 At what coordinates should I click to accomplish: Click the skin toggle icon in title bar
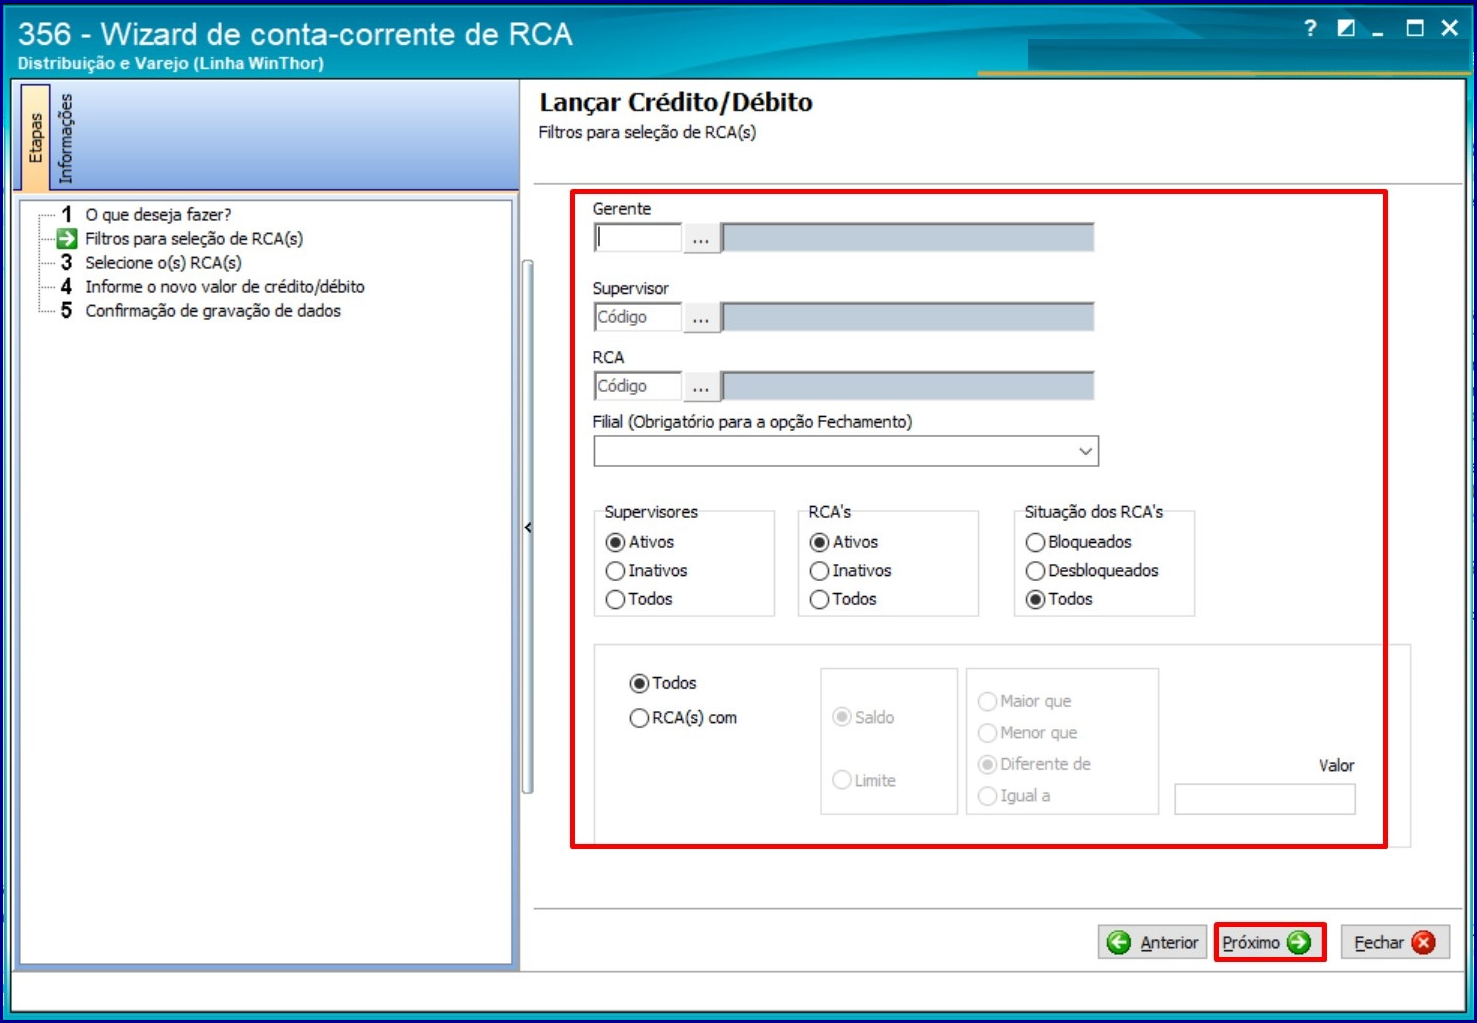[1346, 28]
